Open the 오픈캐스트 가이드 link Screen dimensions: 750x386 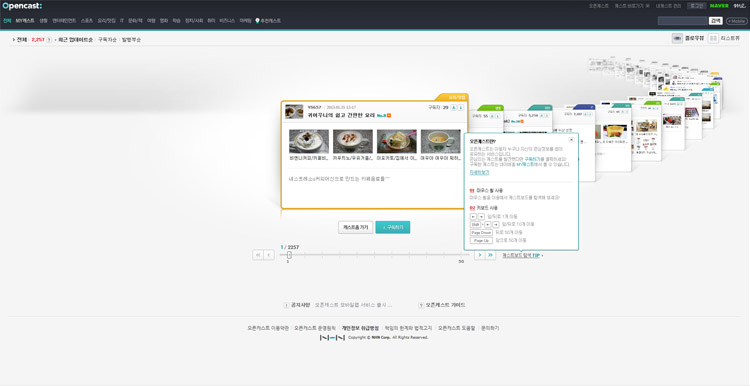(x=445, y=305)
